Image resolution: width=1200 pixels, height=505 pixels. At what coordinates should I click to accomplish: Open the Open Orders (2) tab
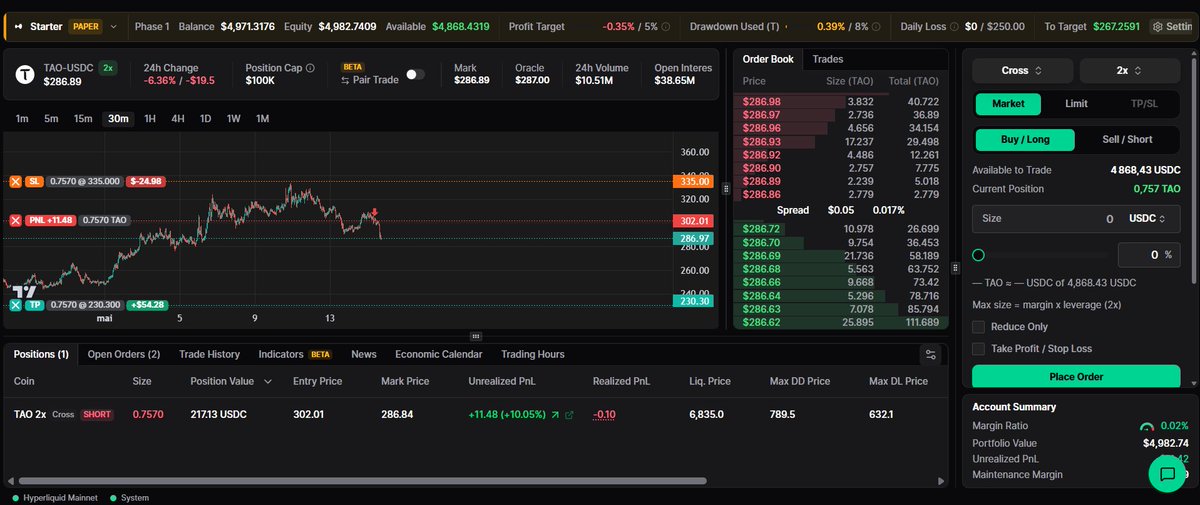124,354
